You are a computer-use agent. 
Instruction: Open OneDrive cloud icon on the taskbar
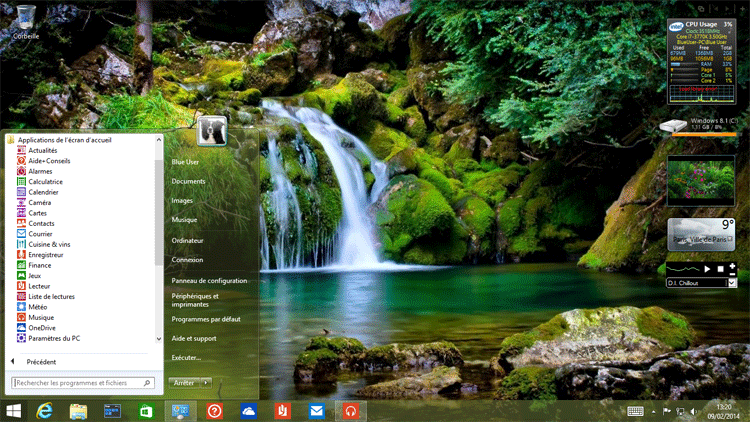[x=249, y=411]
